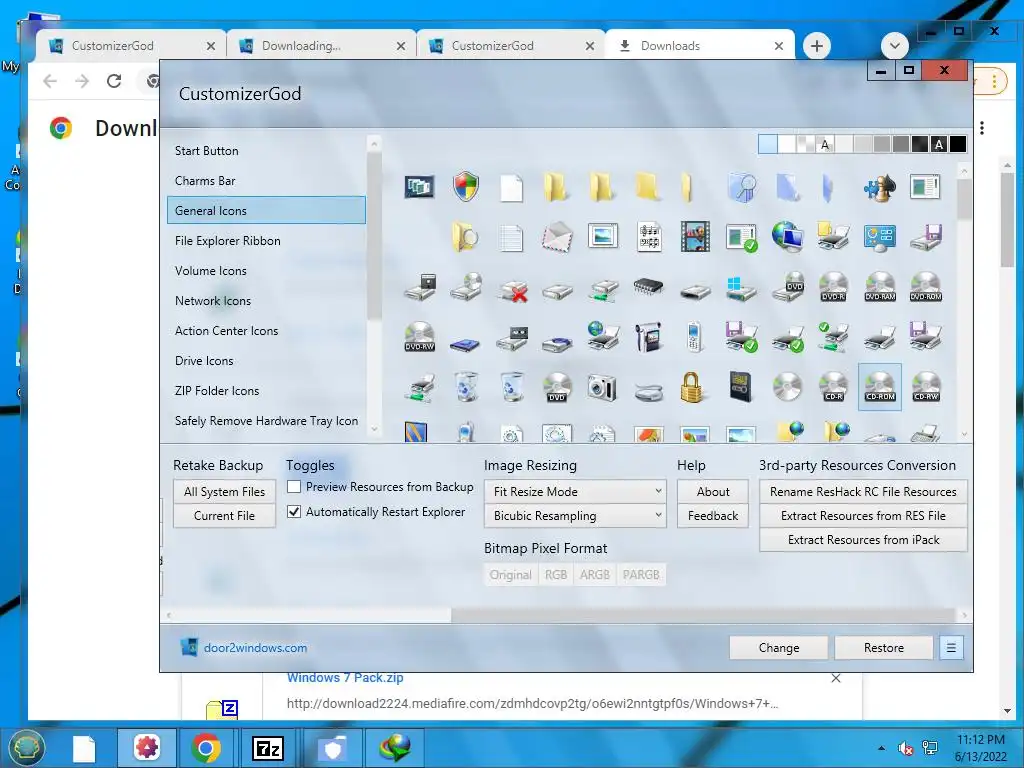The image size is (1024, 768).
Task: Choose the DVD-R disc icon
Action: (x=833, y=287)
